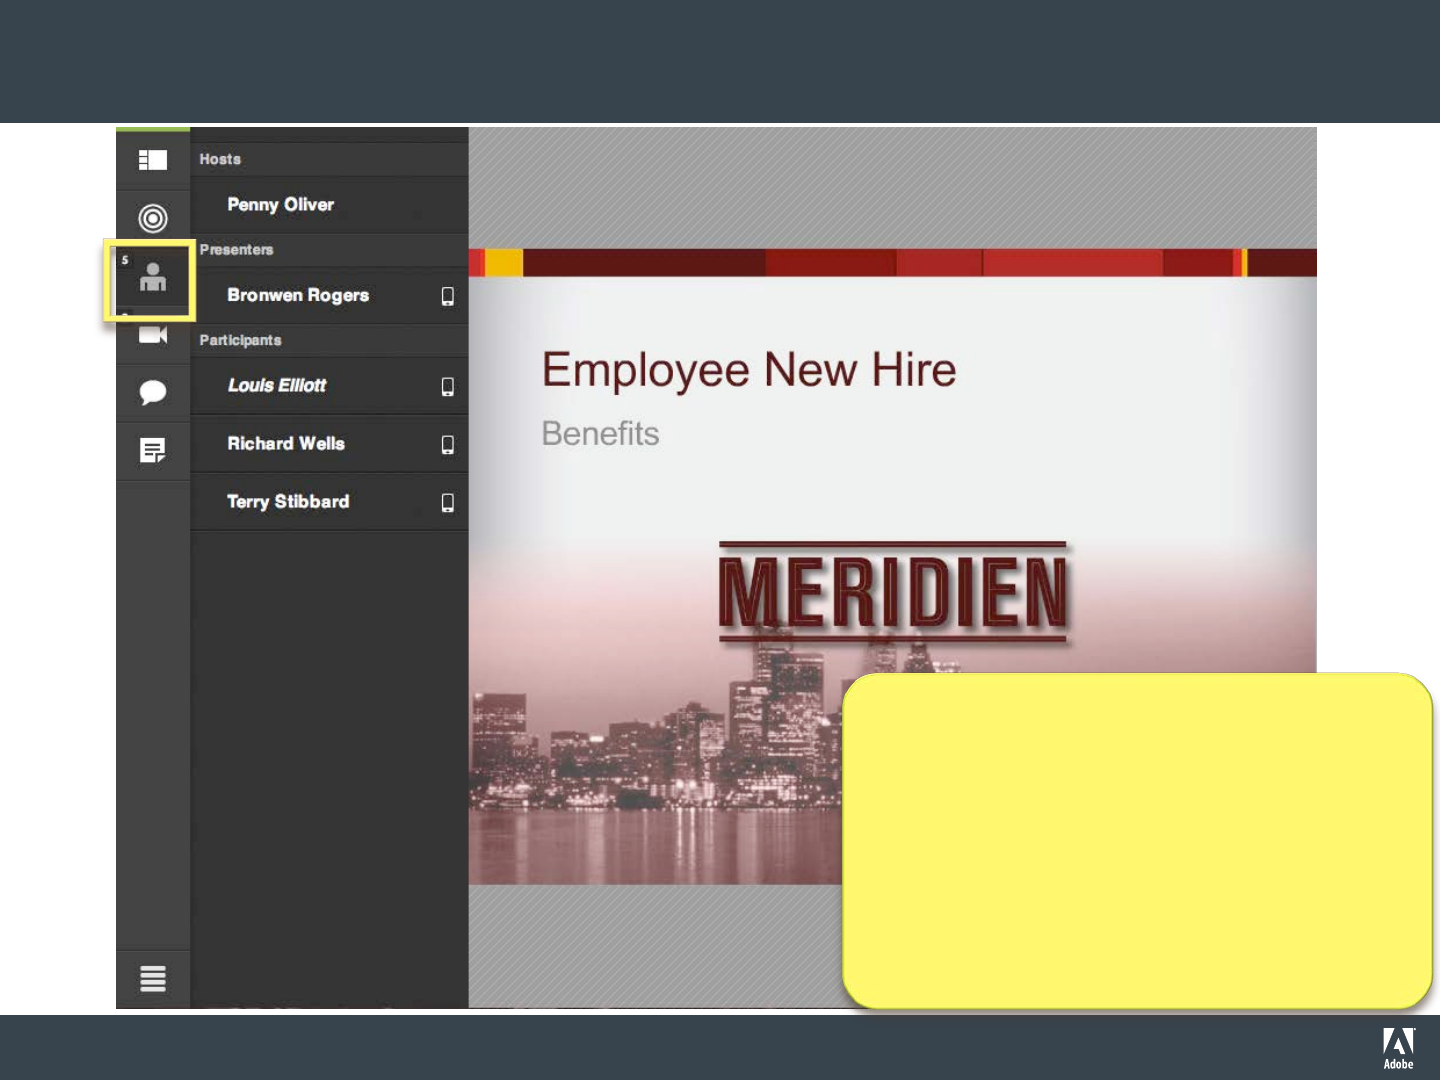The height and width of the screenshot is (1080, 1440).
Task: Select participant Richard Wells
Action: 329,444
